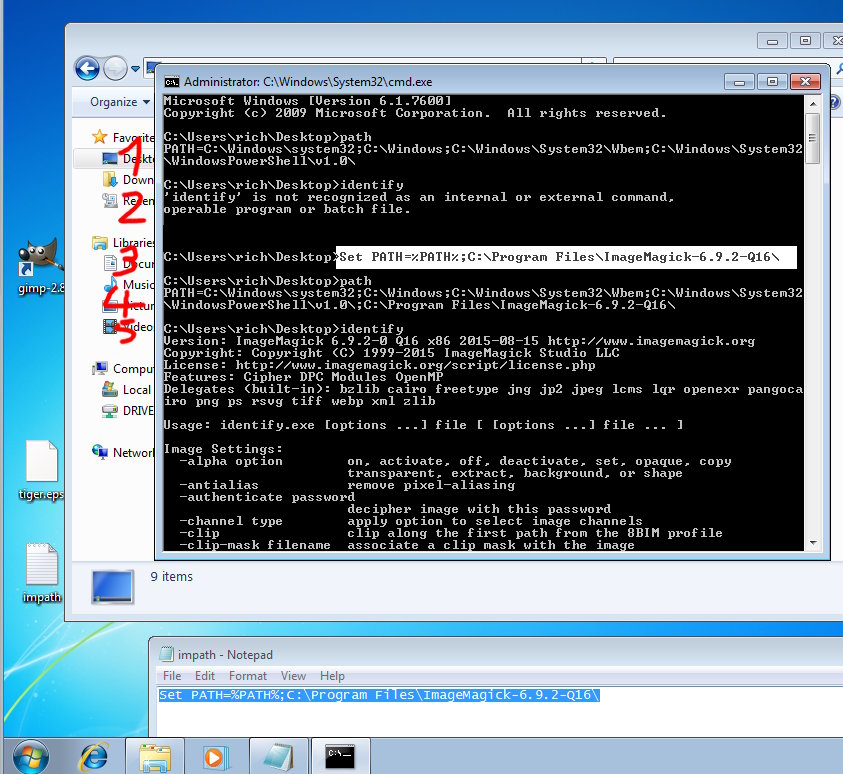This screenshot has width=843, height=774.
Task: Open the Videos library icon
Action: (110, 326)
